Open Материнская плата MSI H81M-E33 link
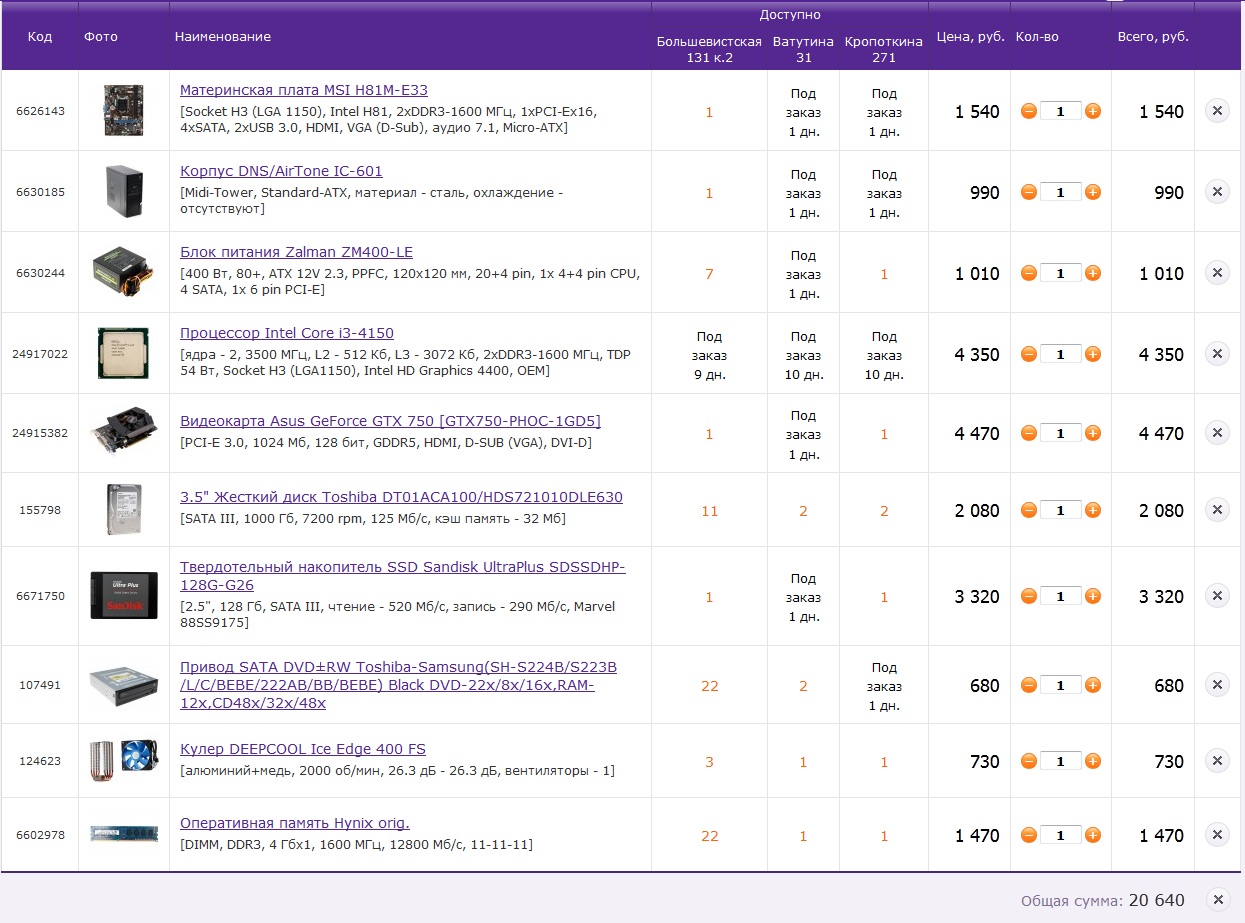The height and width of the screenshot is (923, 1245). [x=303, y=90]
